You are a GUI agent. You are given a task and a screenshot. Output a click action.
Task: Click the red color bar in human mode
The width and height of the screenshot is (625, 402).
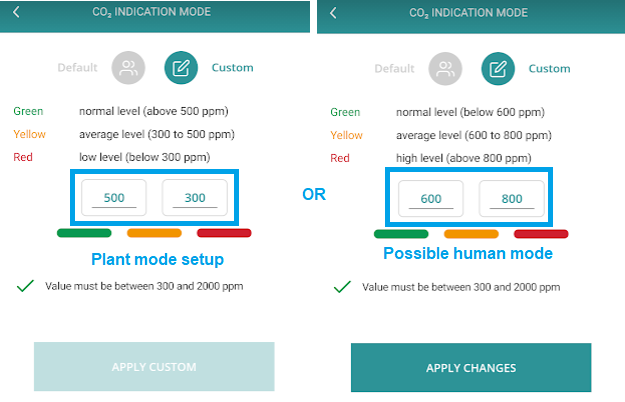pos(541,234)
